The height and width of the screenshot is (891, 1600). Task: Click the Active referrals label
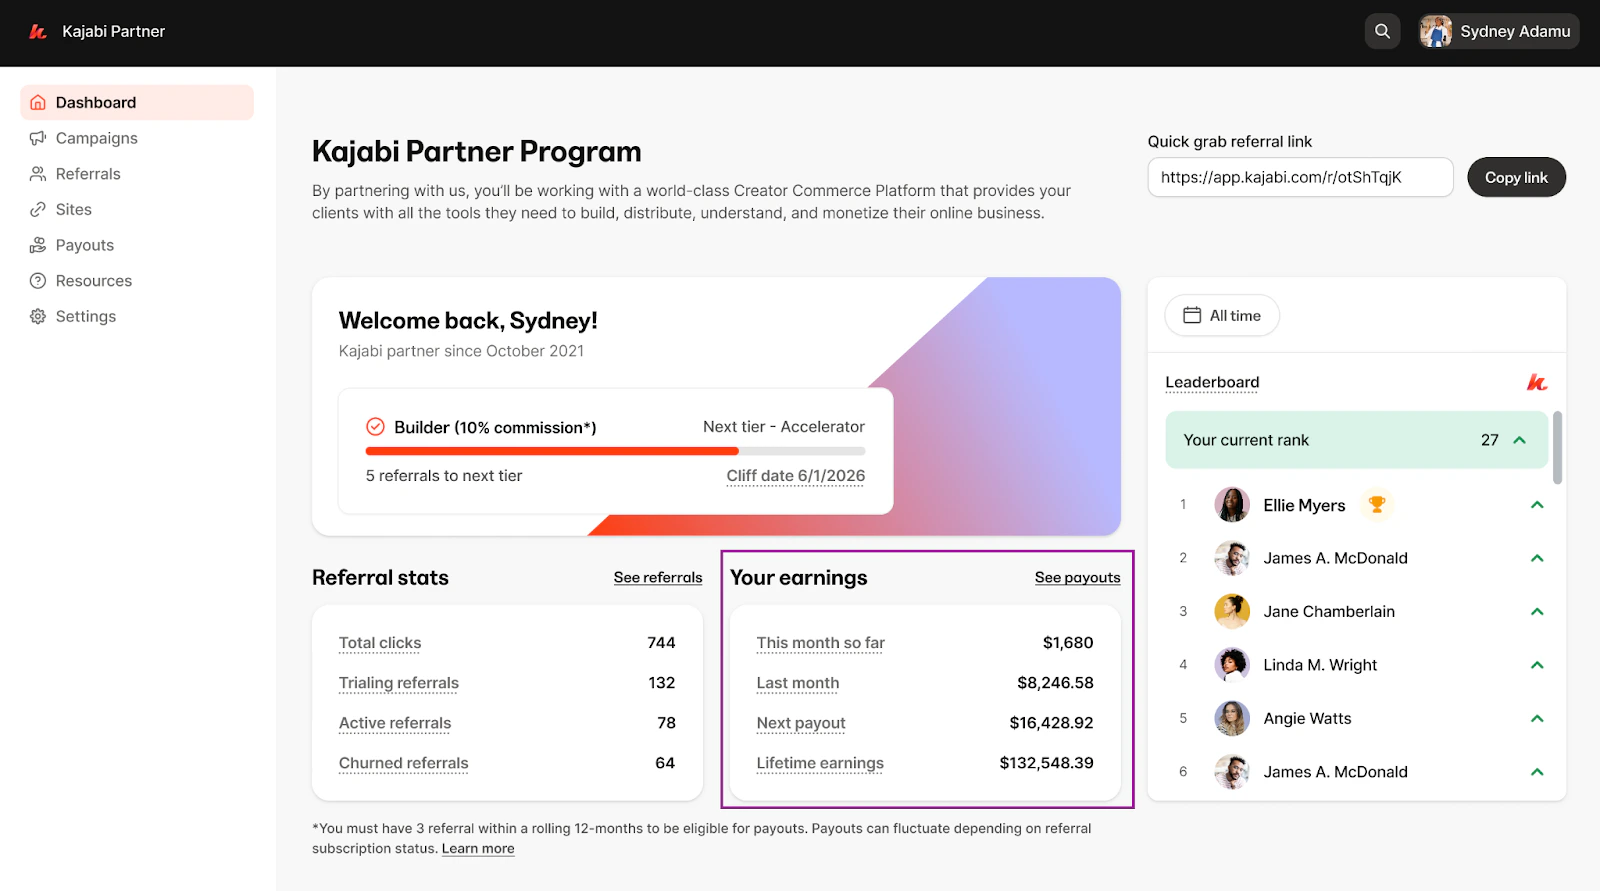pos(395,723)
